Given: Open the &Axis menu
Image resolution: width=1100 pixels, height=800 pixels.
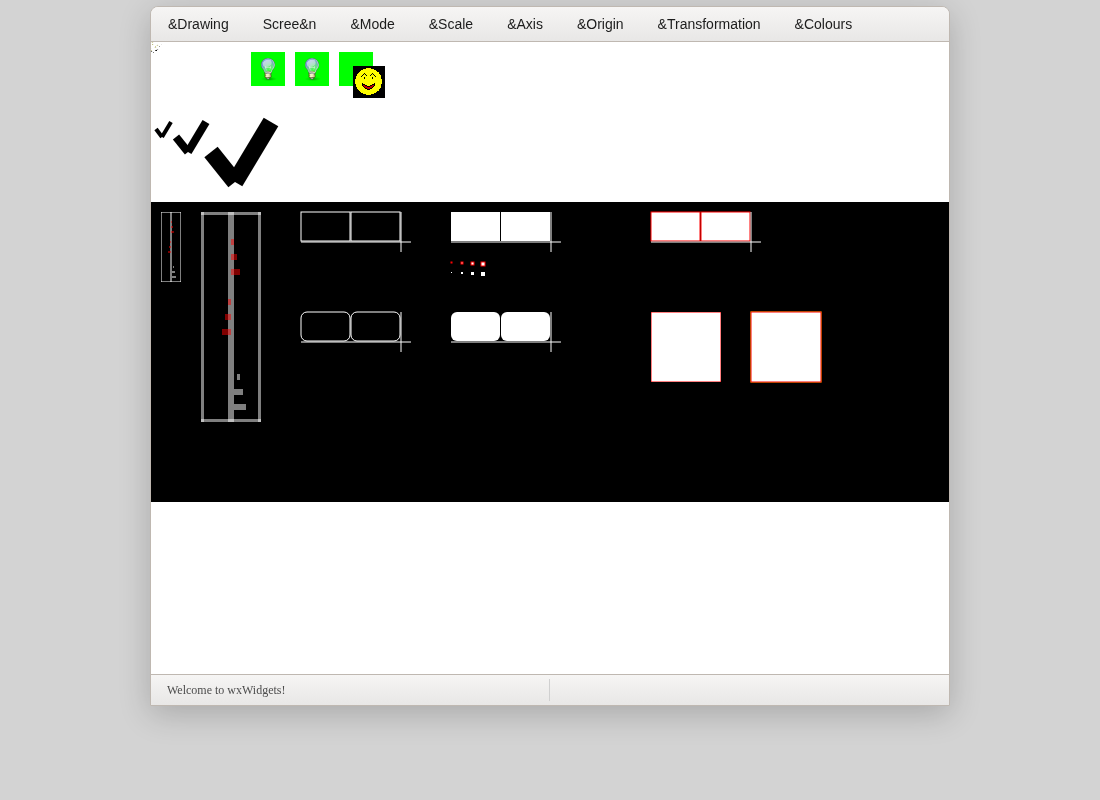Looking at the screenshot, I should (525, 25).
